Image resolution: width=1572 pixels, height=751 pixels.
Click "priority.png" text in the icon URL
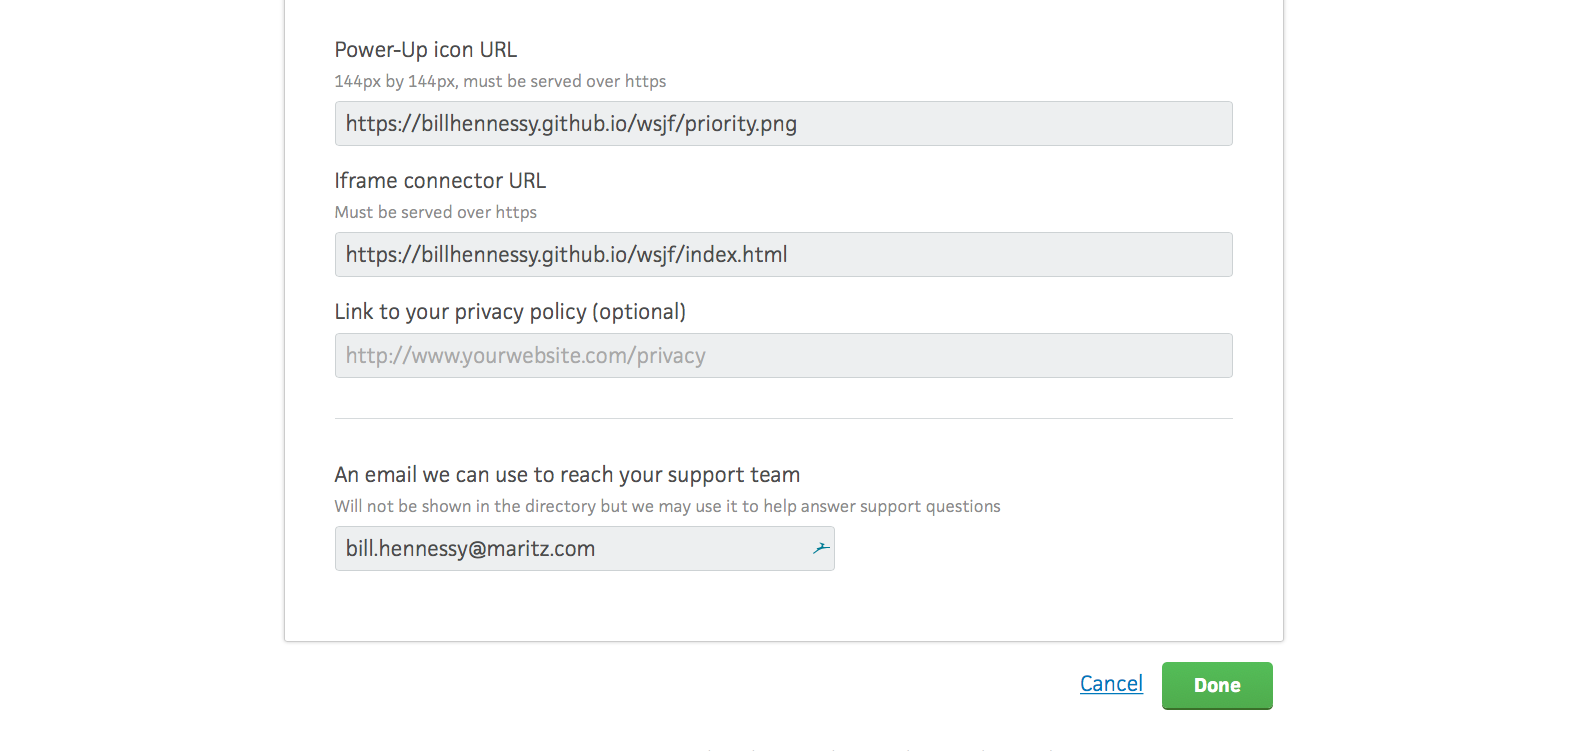(741, 124)
